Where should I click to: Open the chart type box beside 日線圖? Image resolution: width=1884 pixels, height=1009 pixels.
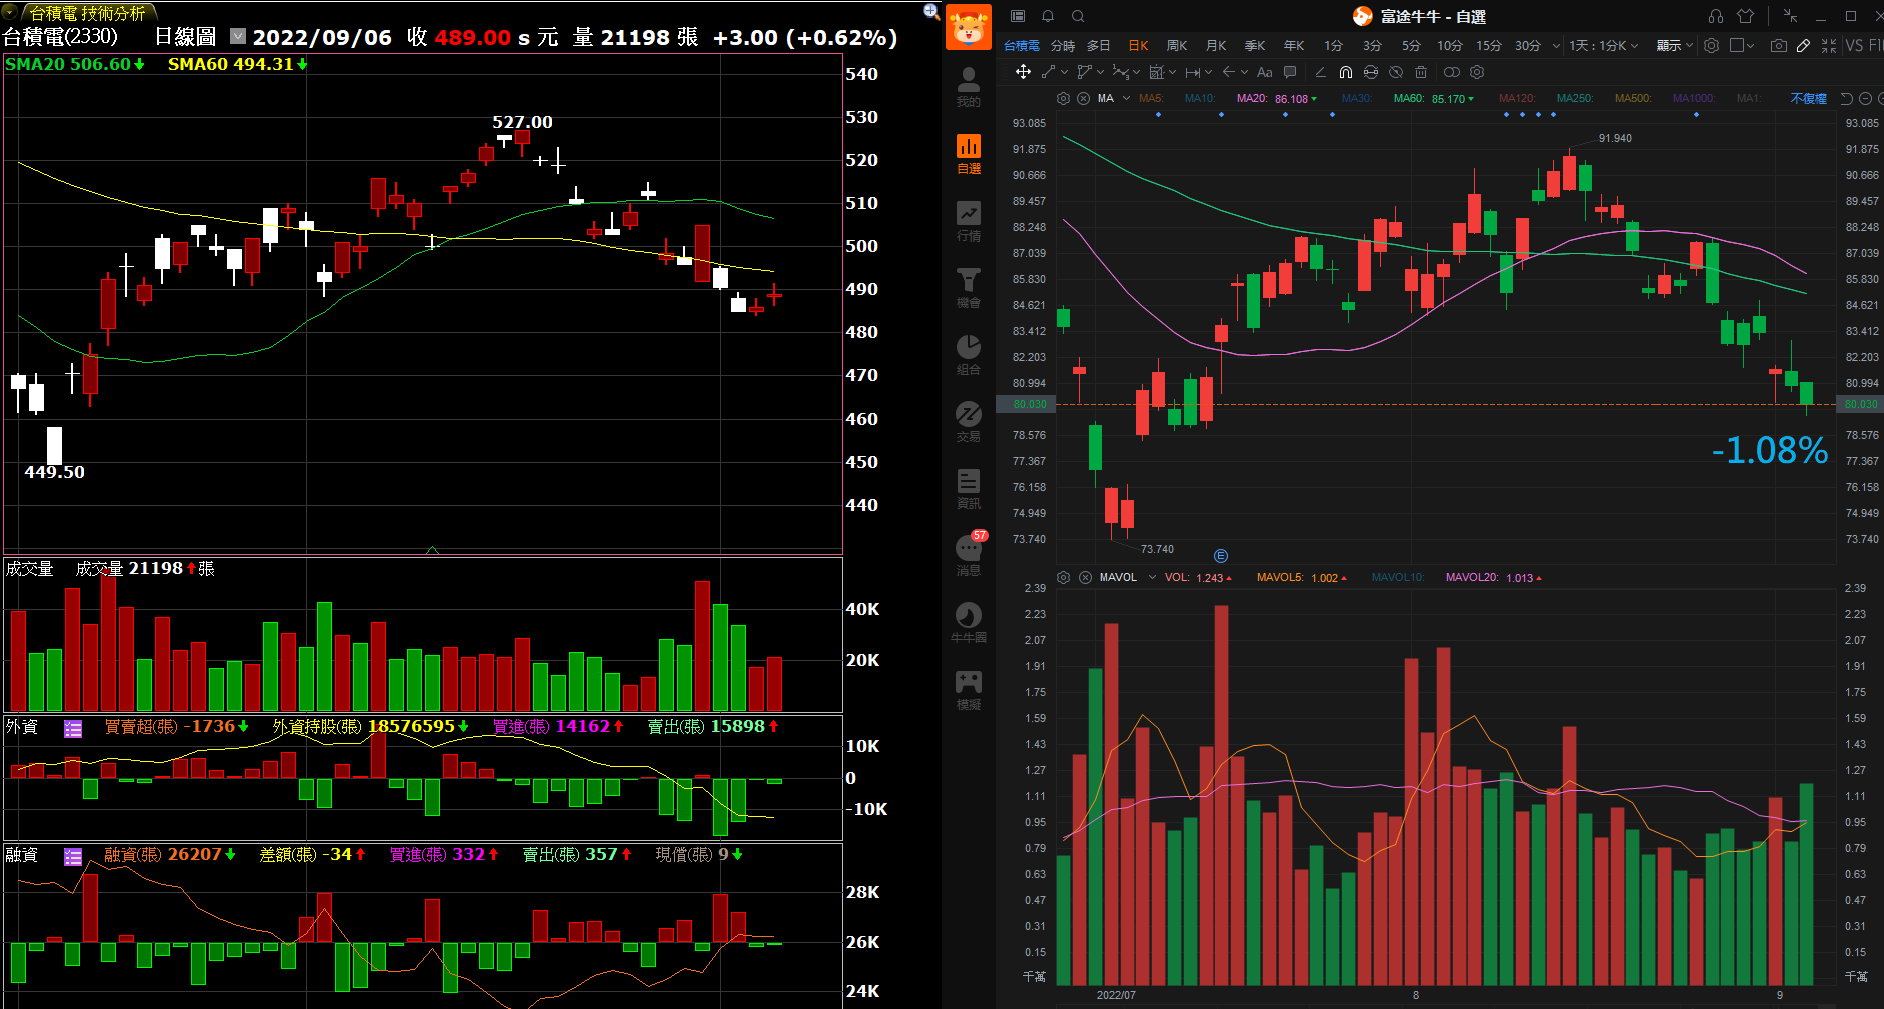238,36
